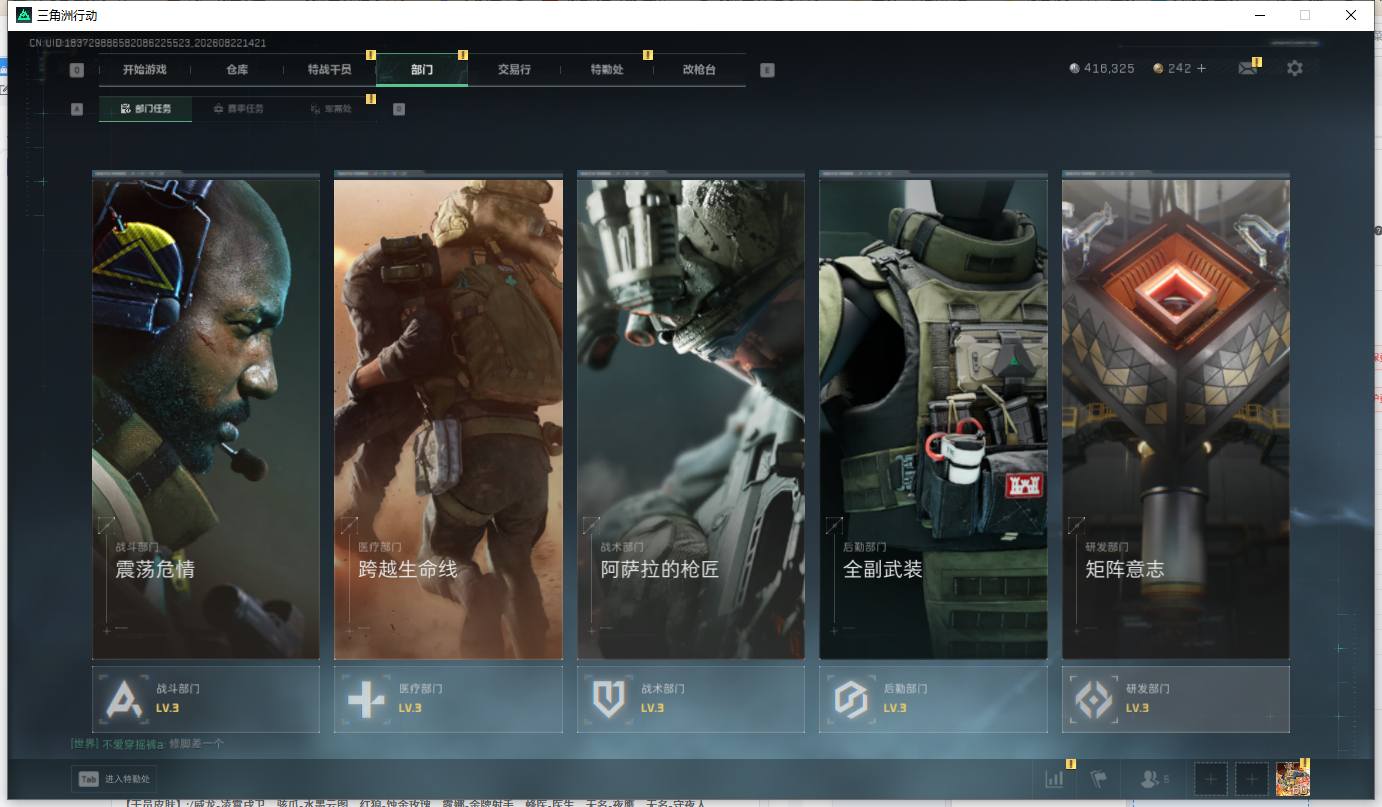
Task: Open the settings gear icon
Action: pos(1295,69)
